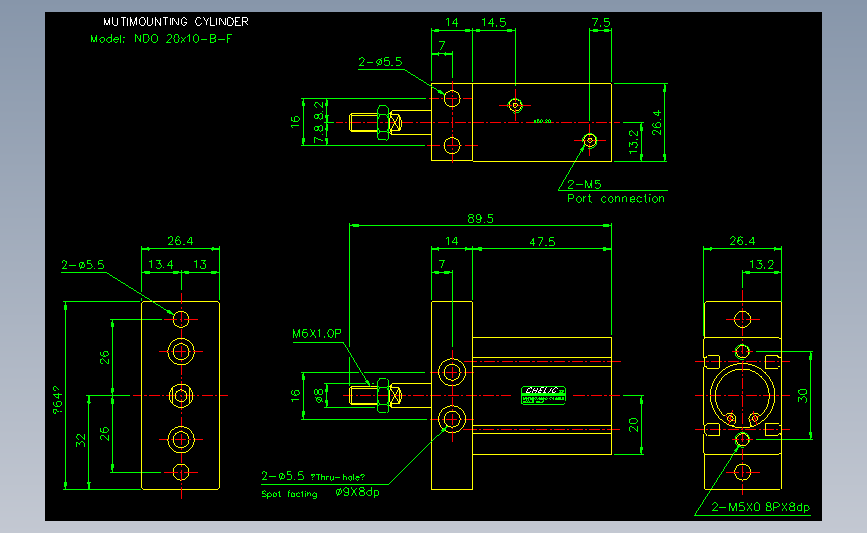Click the 'Spot facing' annotation

click(289, 494)
